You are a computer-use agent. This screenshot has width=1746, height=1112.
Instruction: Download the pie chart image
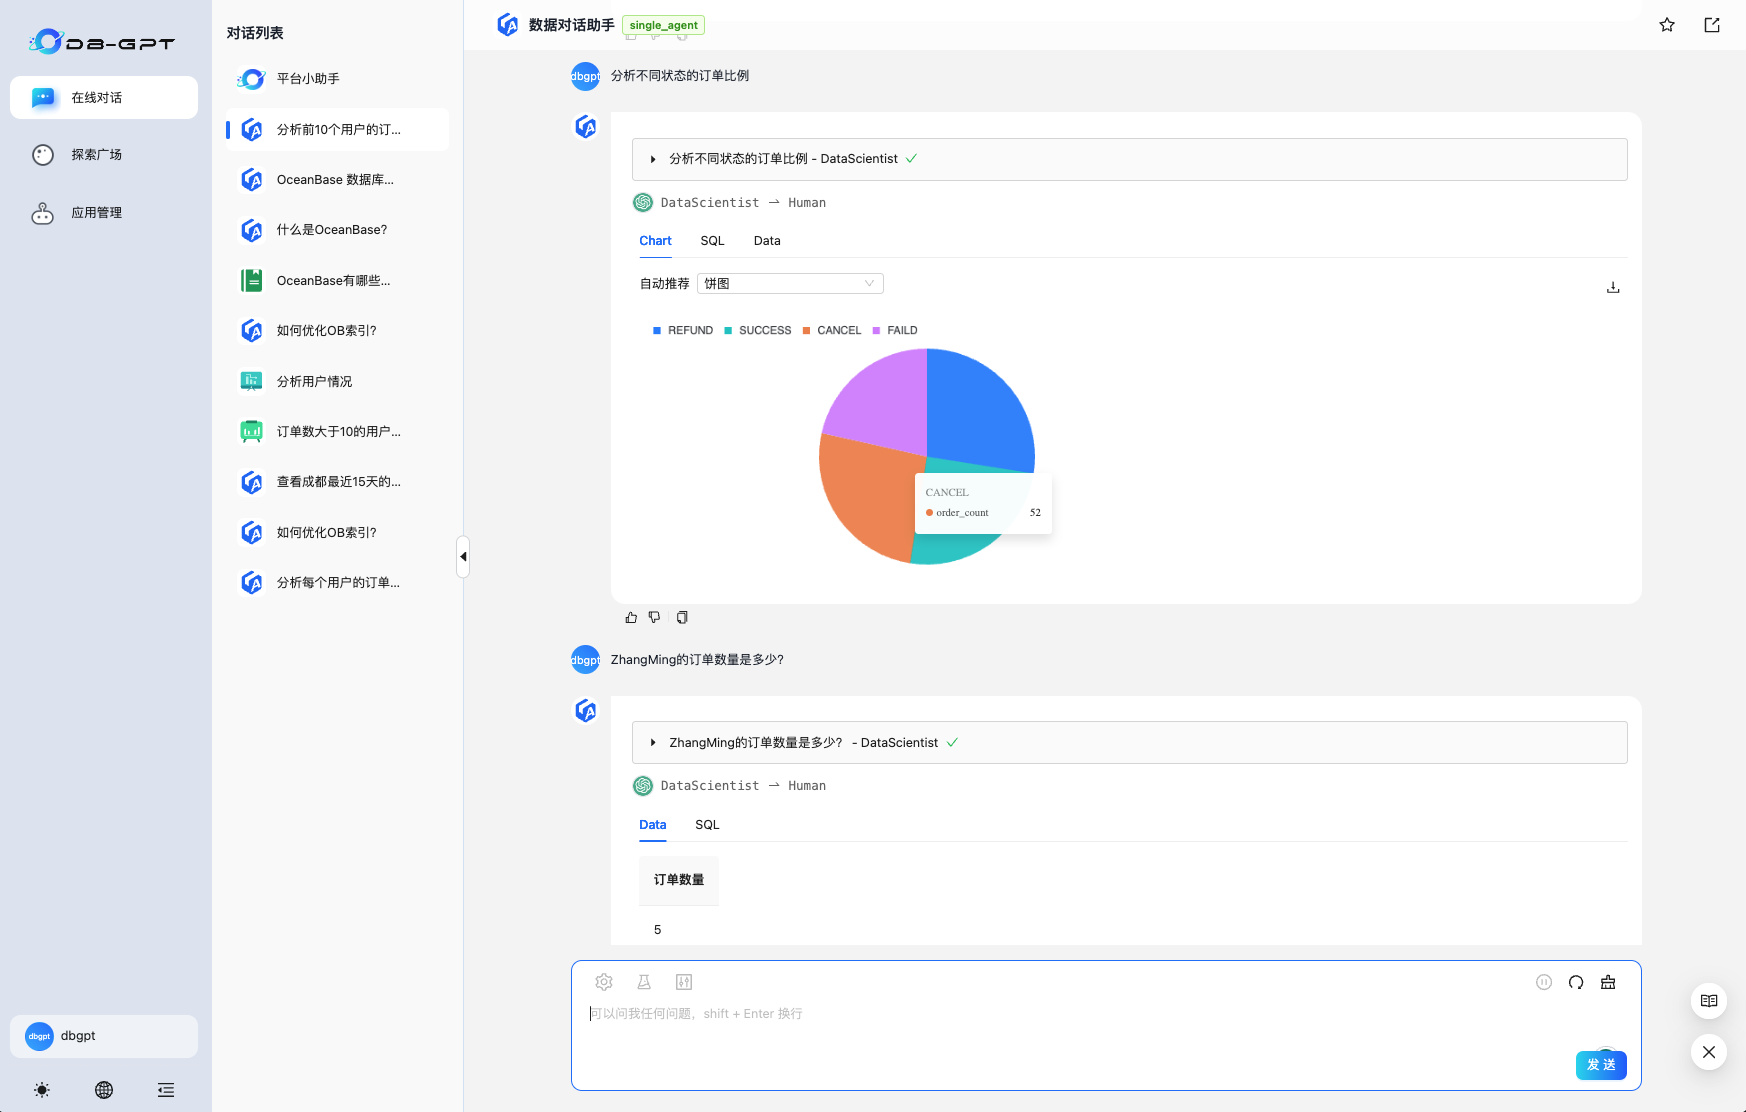coord(1613,287)
